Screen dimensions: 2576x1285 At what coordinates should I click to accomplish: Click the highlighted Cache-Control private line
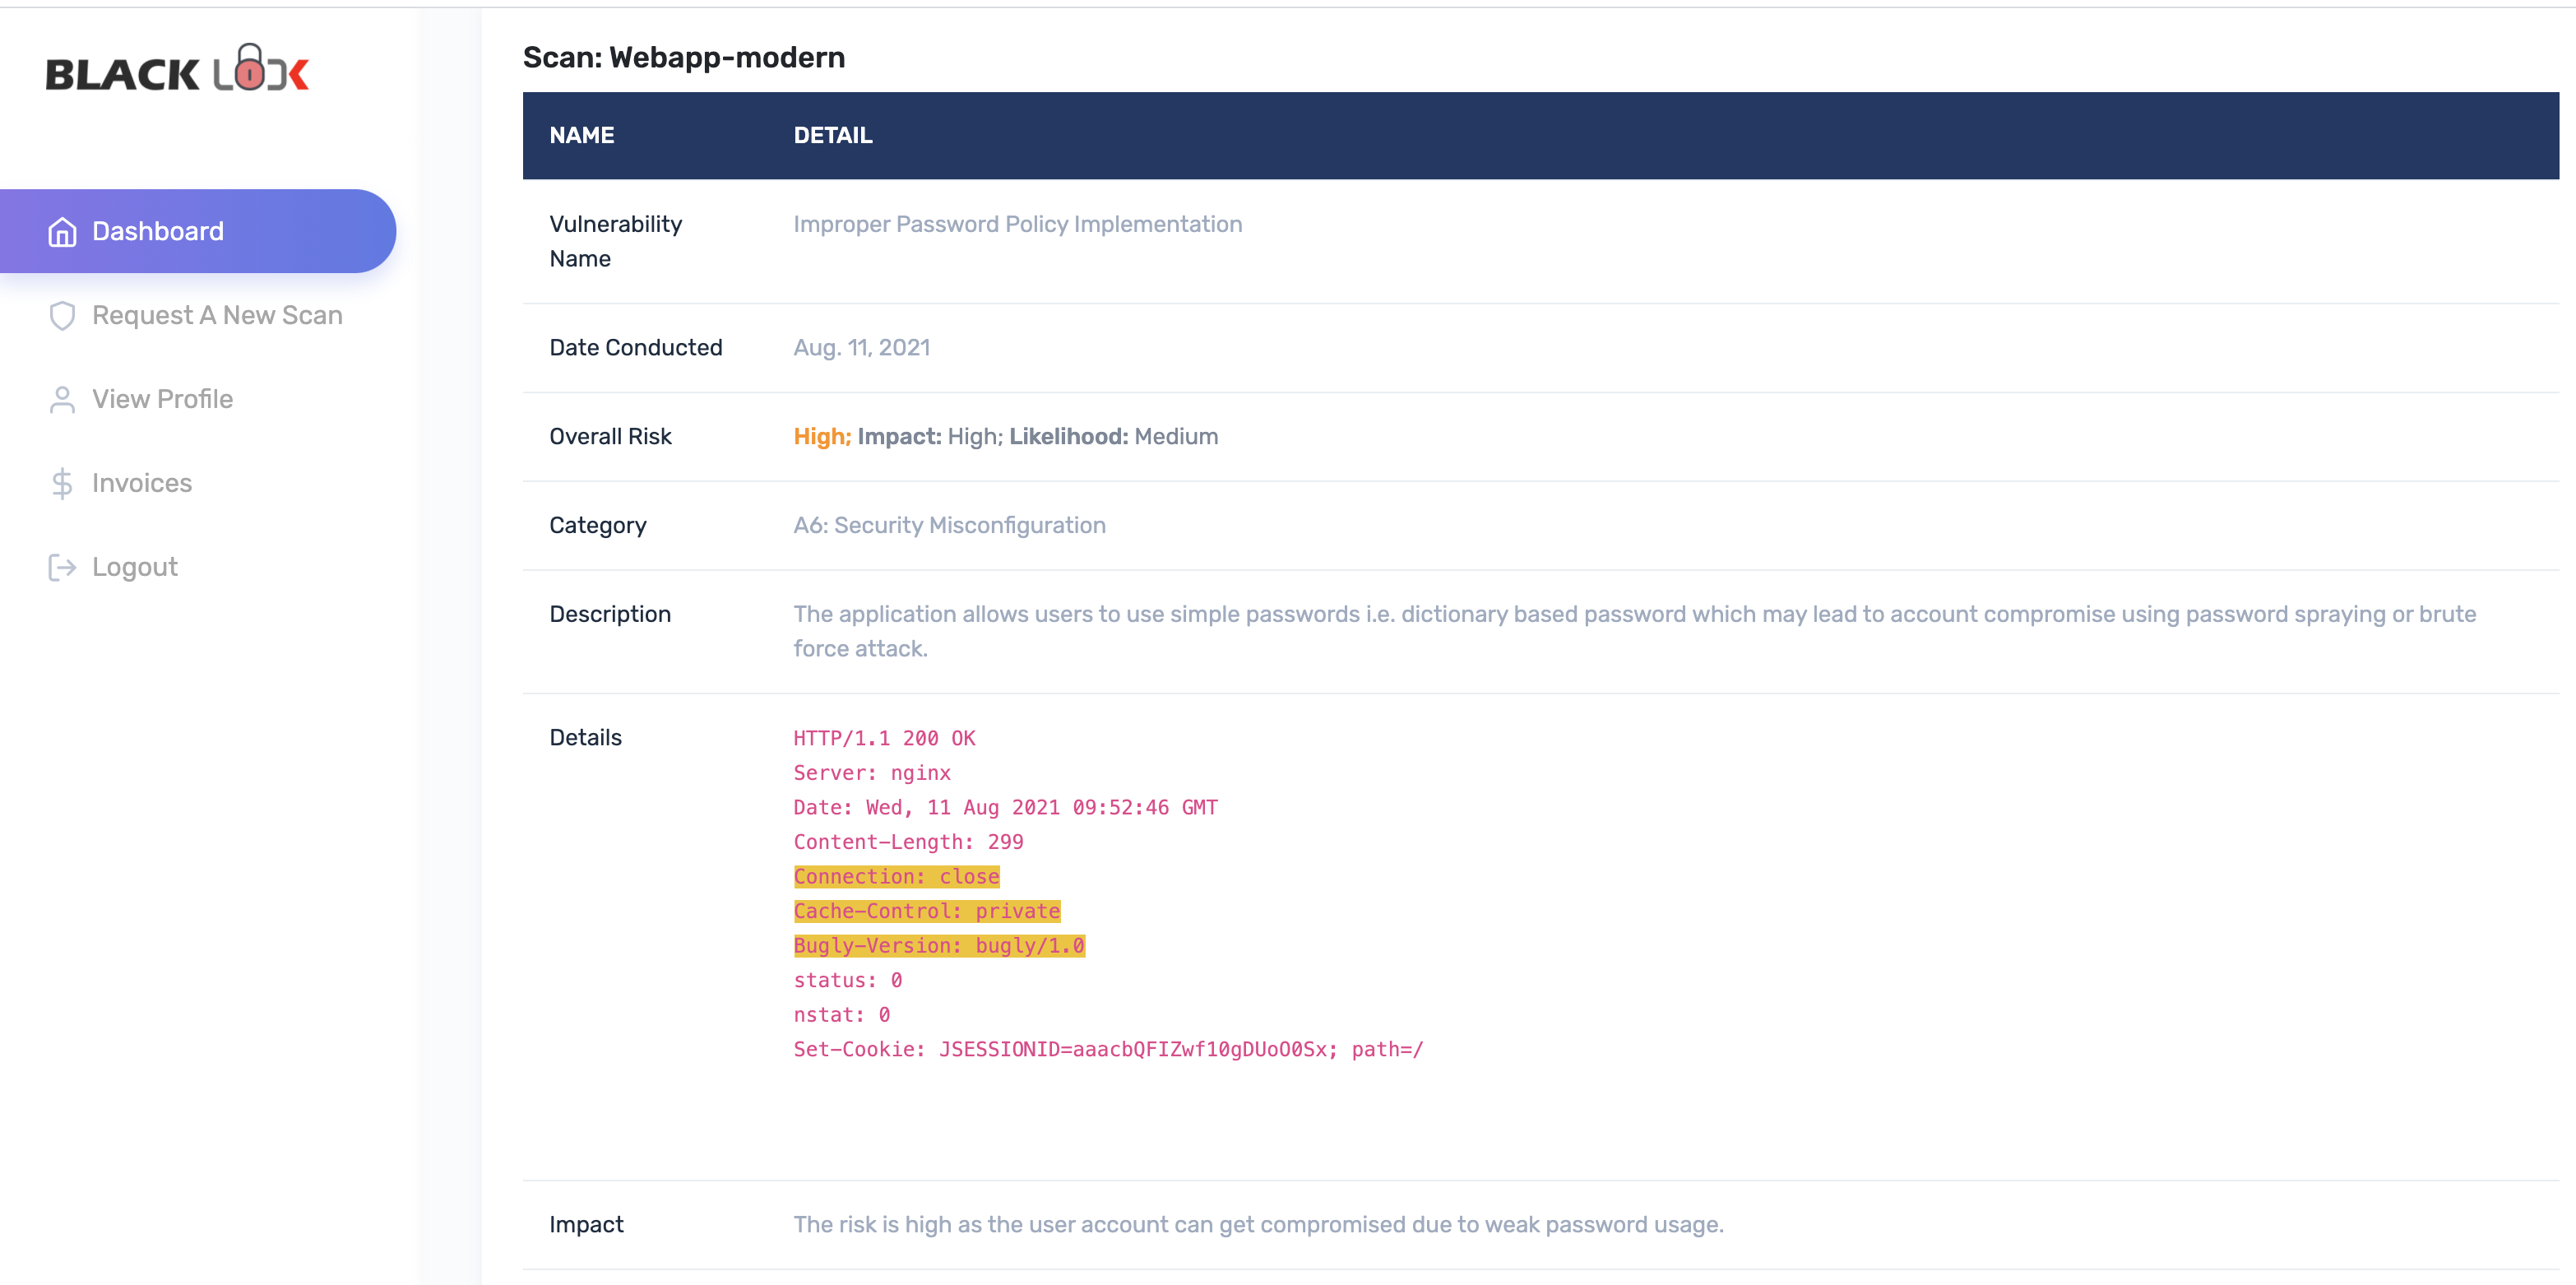[x=927, y=910]
